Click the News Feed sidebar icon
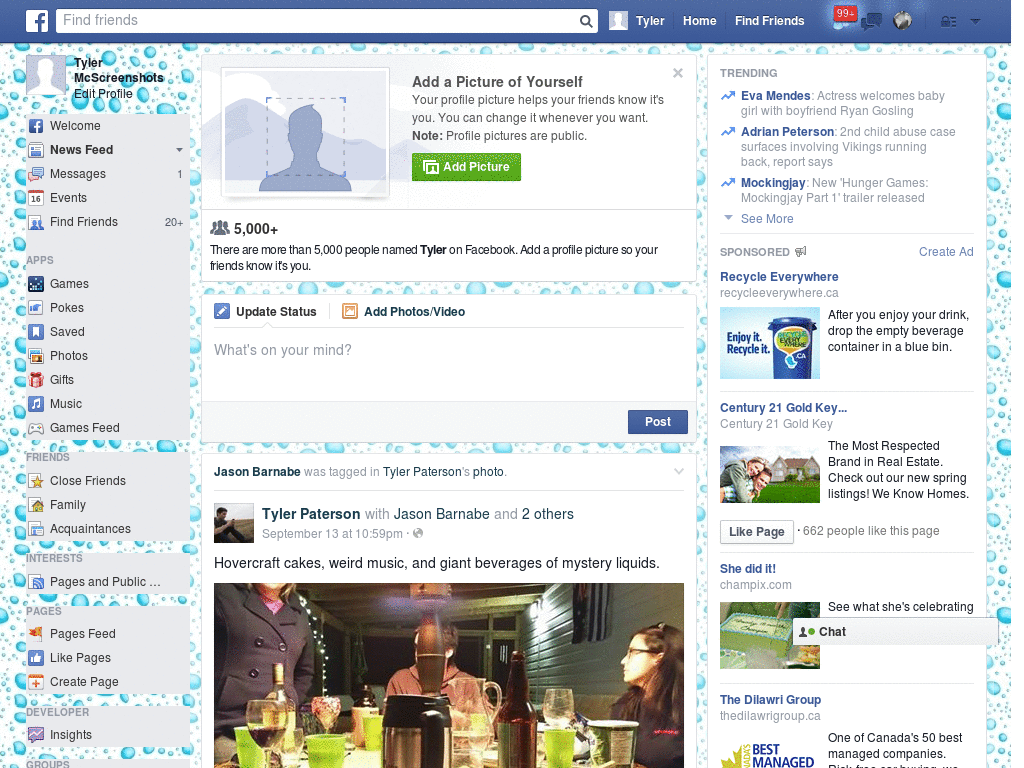 click(x=36, y=150)
